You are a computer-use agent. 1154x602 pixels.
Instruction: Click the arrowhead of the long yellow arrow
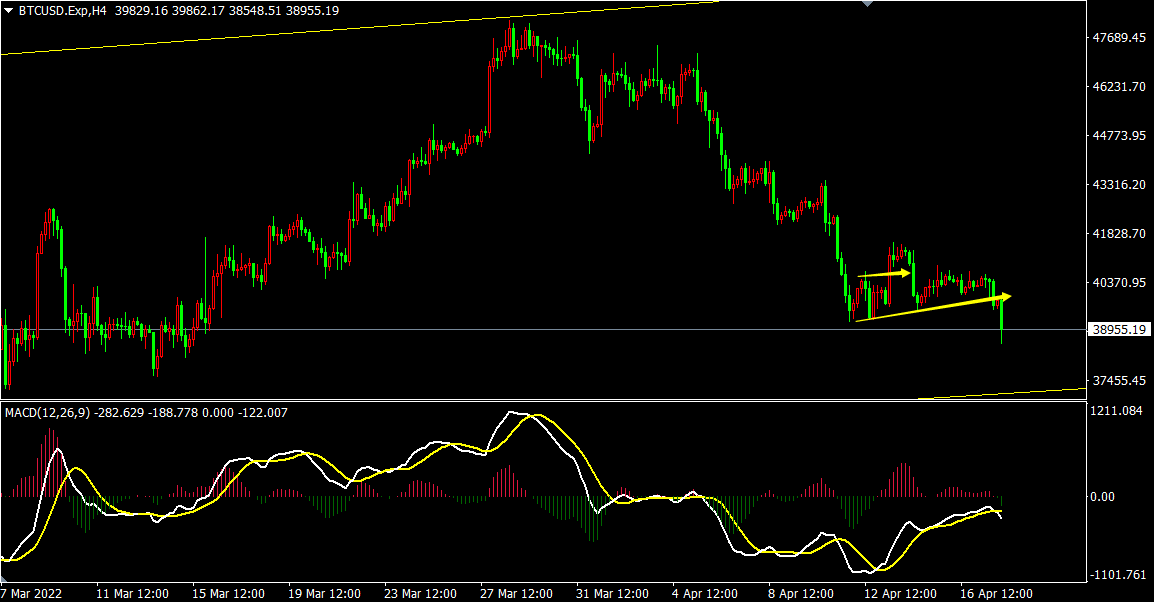point(1005,295)
